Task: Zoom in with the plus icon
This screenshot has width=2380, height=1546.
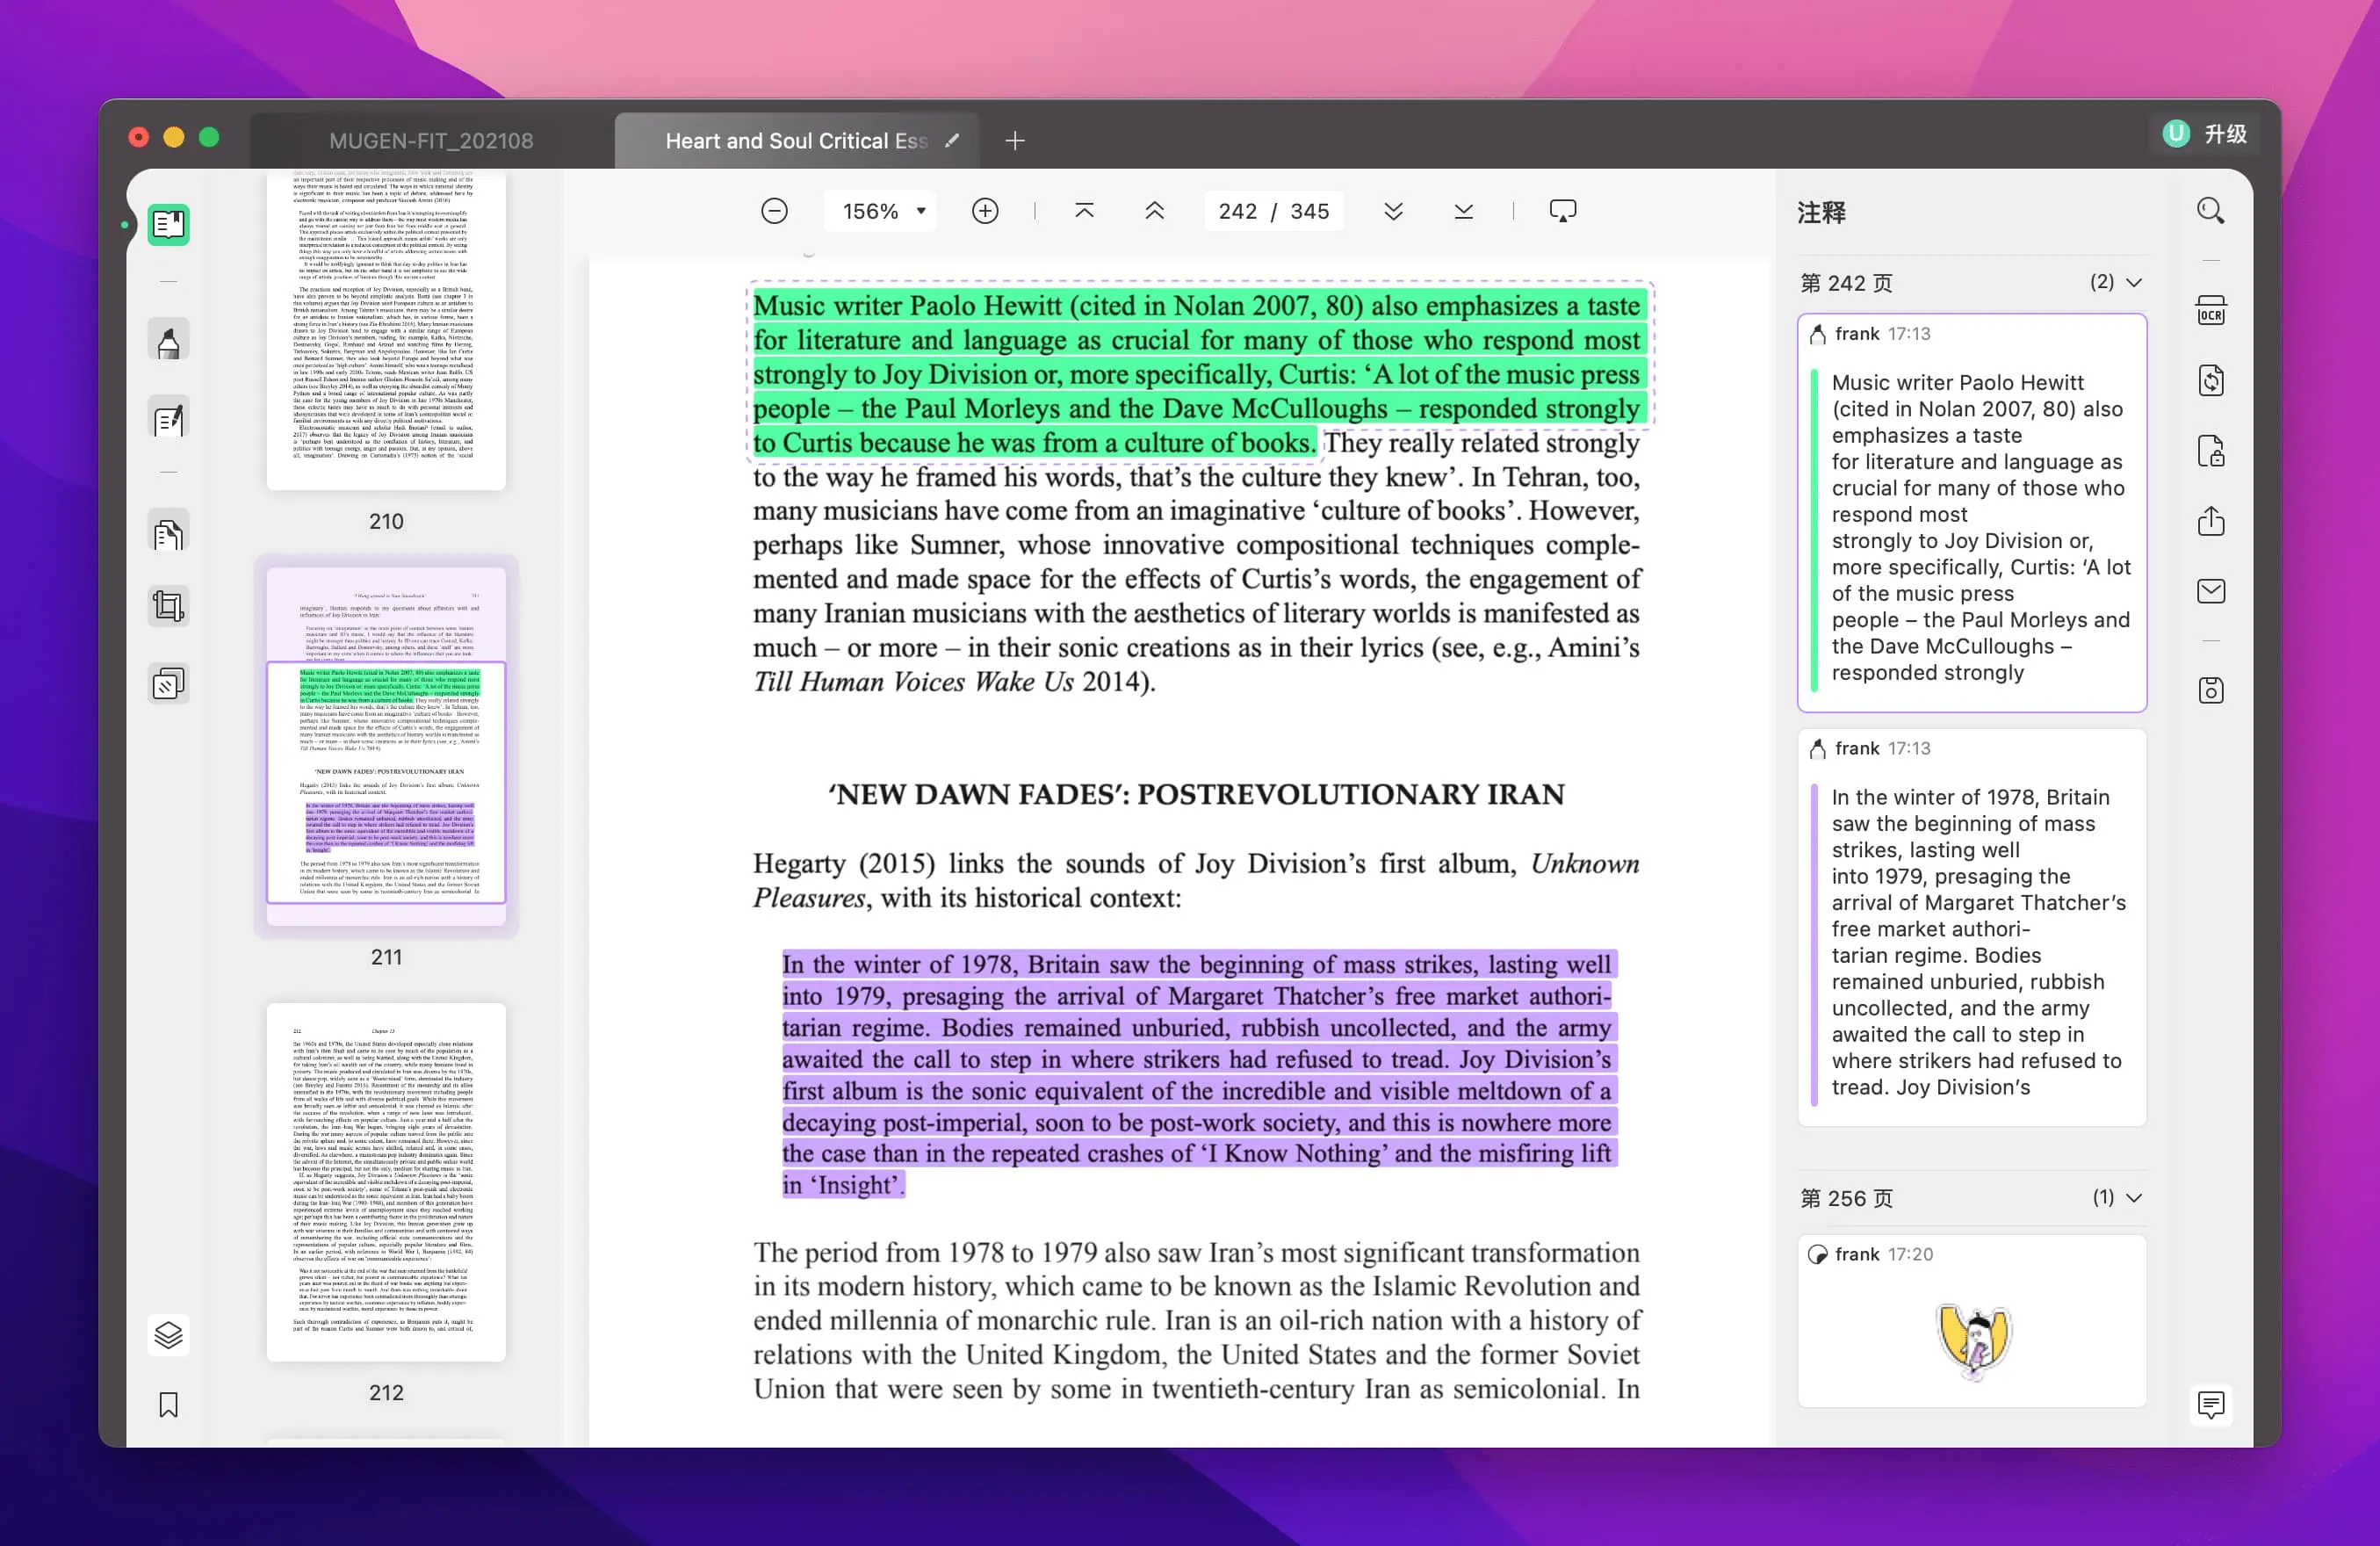Action: click(x=985, y=211)
